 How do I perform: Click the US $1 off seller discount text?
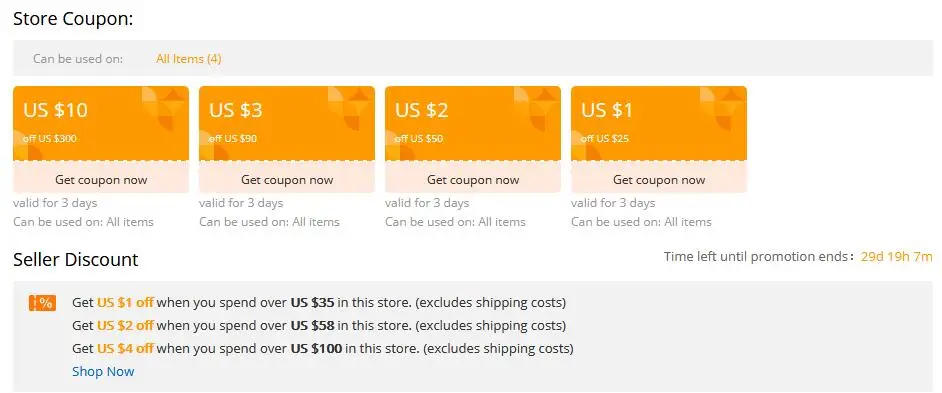click(125, 302)
